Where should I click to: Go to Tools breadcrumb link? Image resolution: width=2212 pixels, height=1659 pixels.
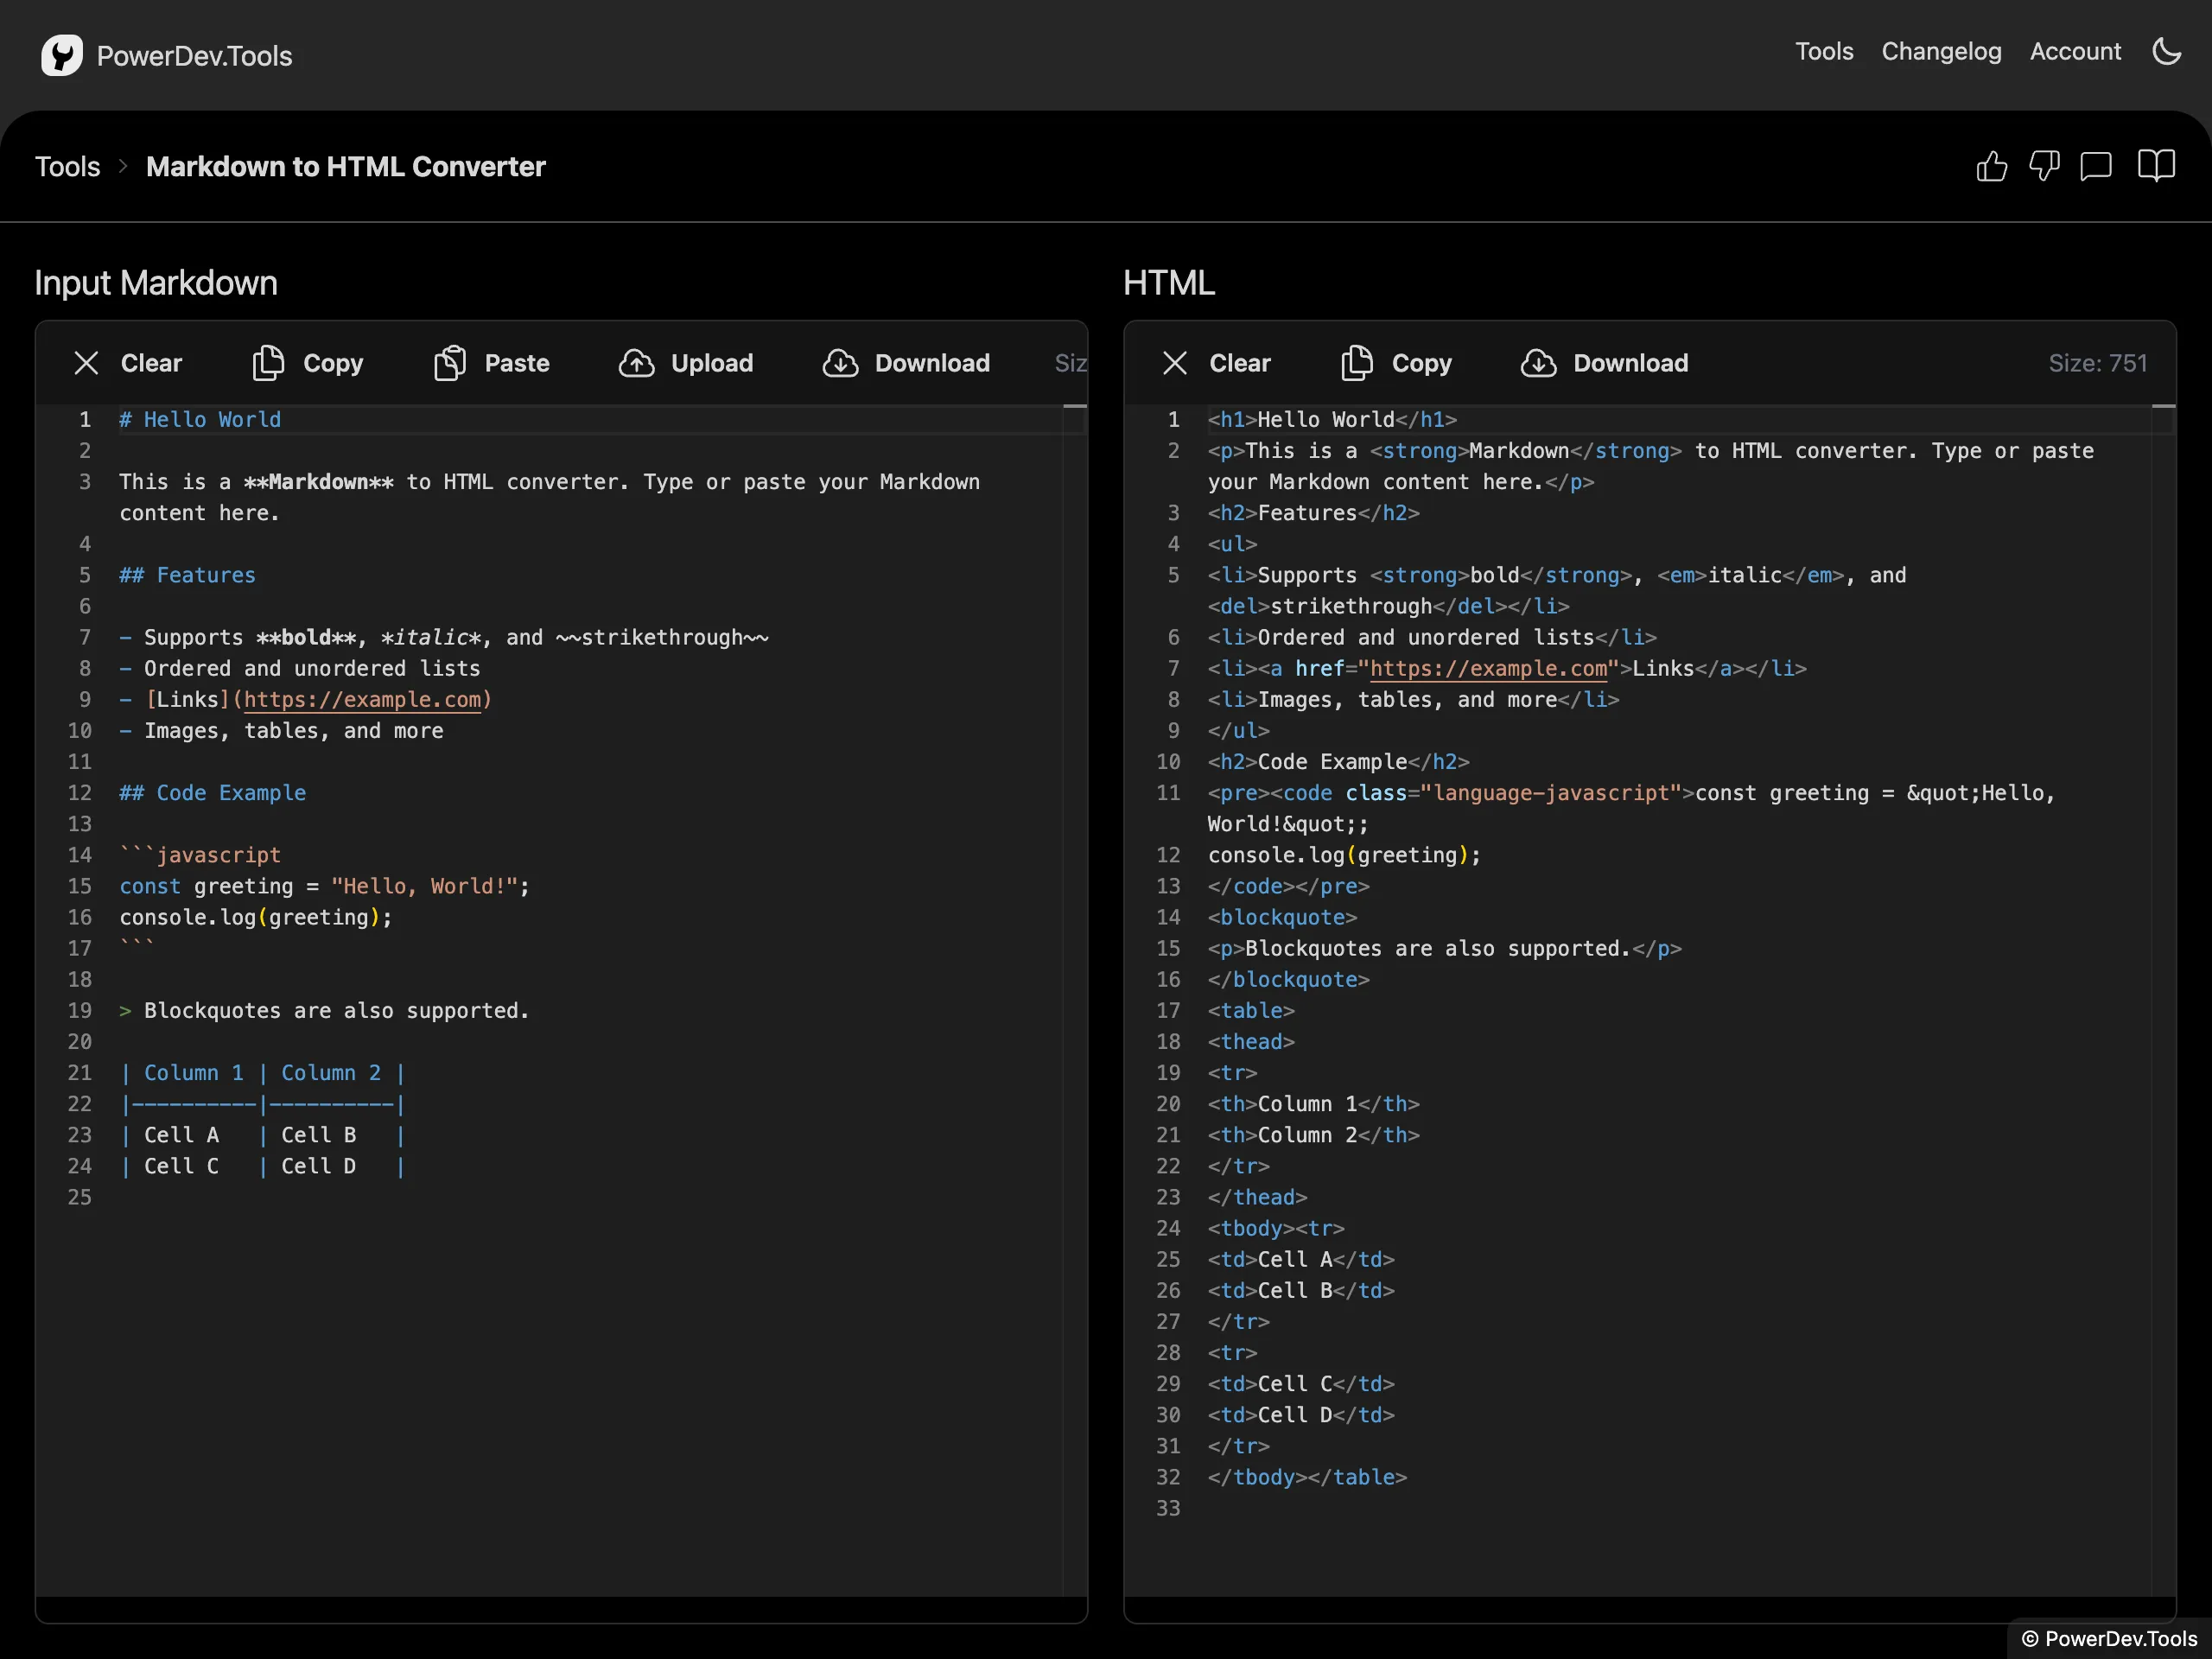(x=68, y=167)
